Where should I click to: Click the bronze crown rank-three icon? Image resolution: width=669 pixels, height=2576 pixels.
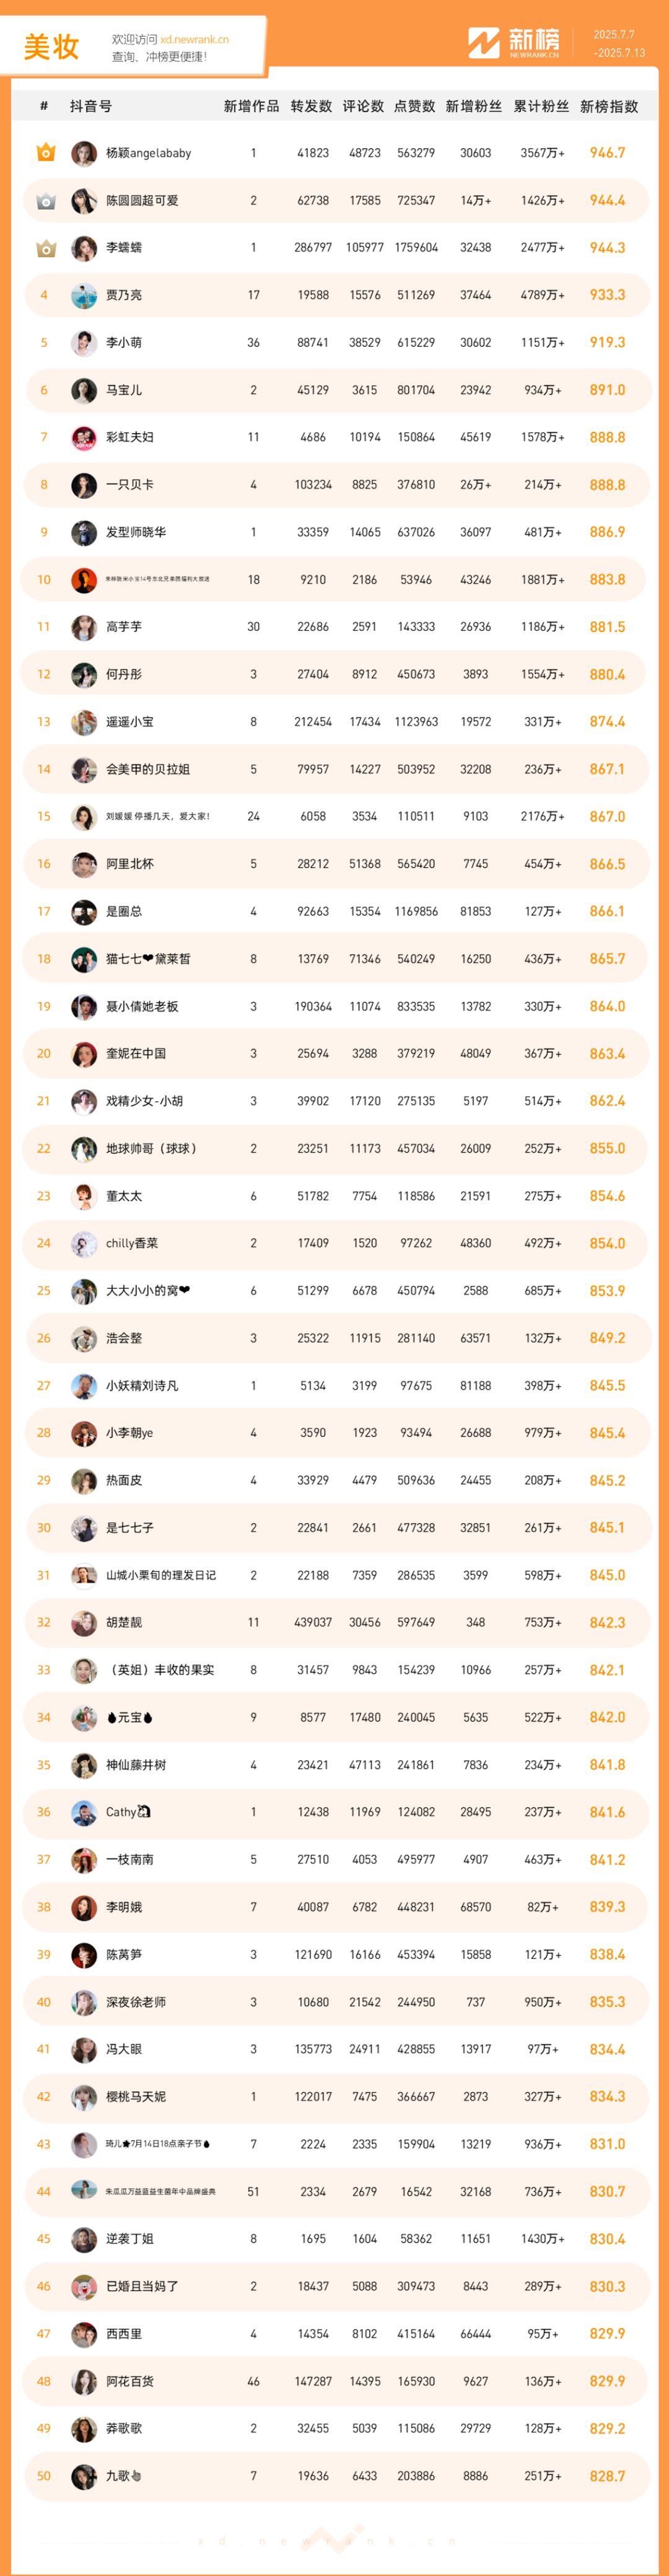point(45,248)
